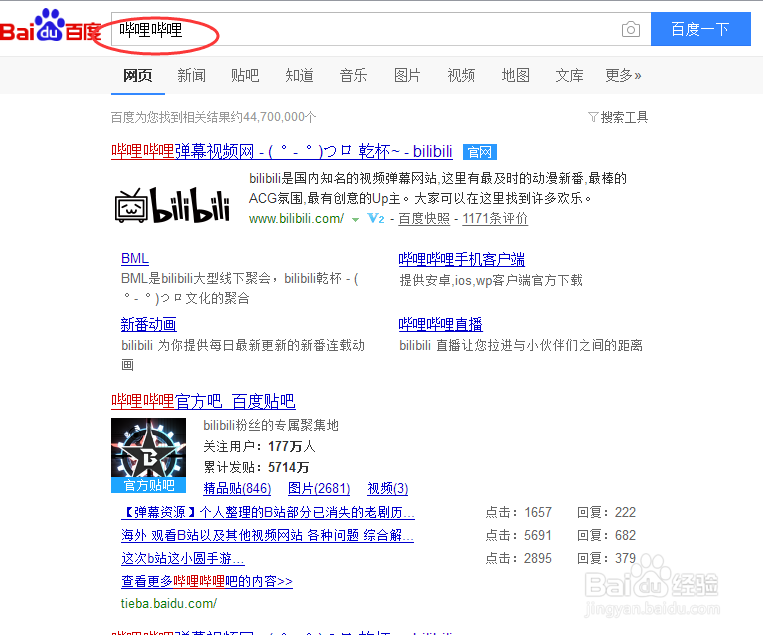This screenshot has height=635, width=763.
Task: Click 回复: 379 value
Action: [606, 558]
